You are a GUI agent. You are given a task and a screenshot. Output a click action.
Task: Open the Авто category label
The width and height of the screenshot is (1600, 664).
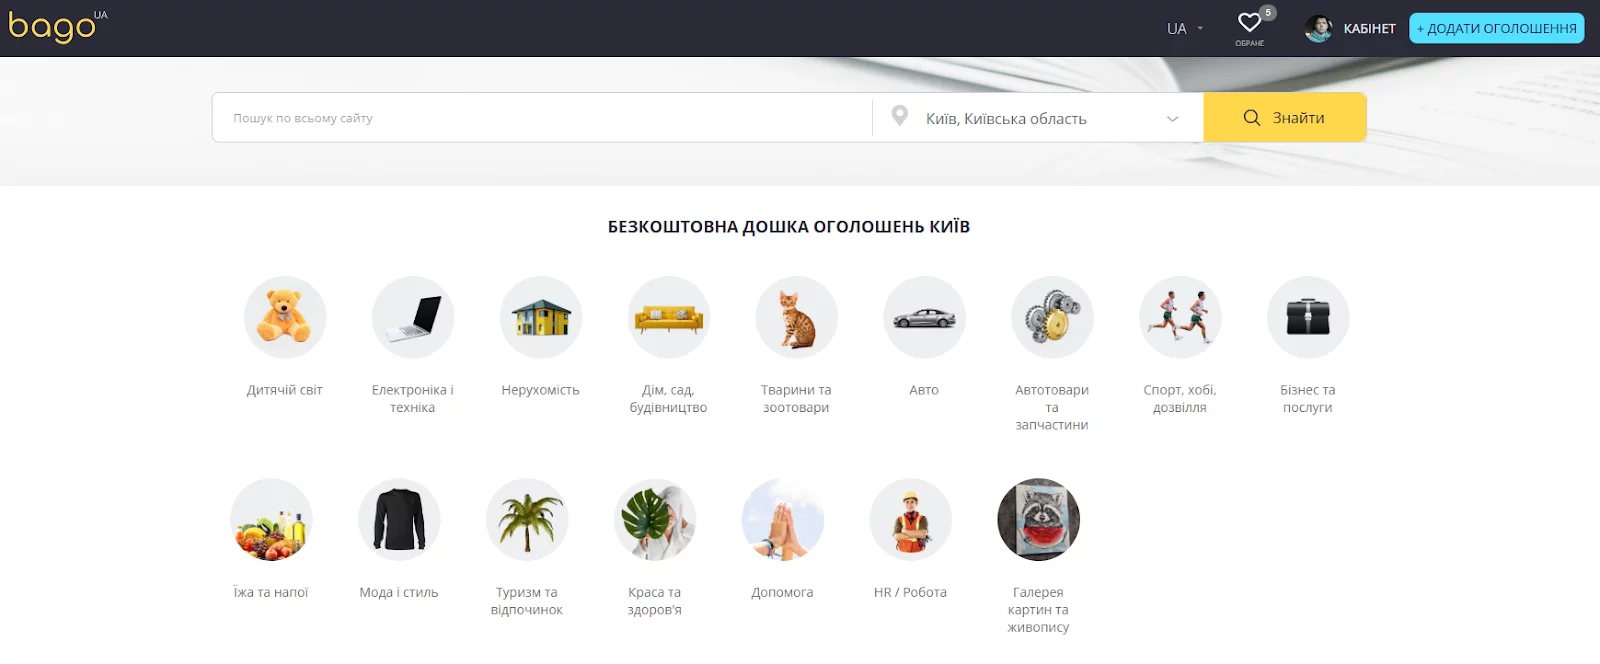coord(925,390)
